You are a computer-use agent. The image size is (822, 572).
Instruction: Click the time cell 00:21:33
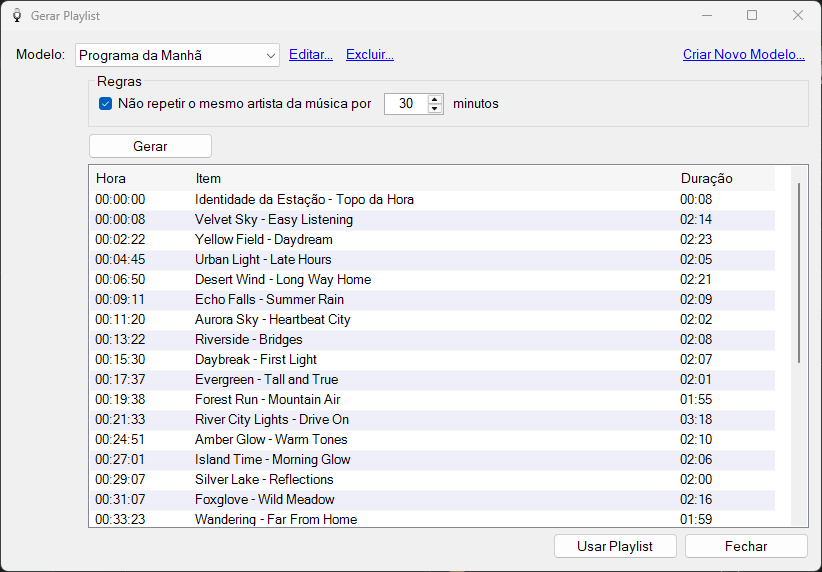coord(120,419)
